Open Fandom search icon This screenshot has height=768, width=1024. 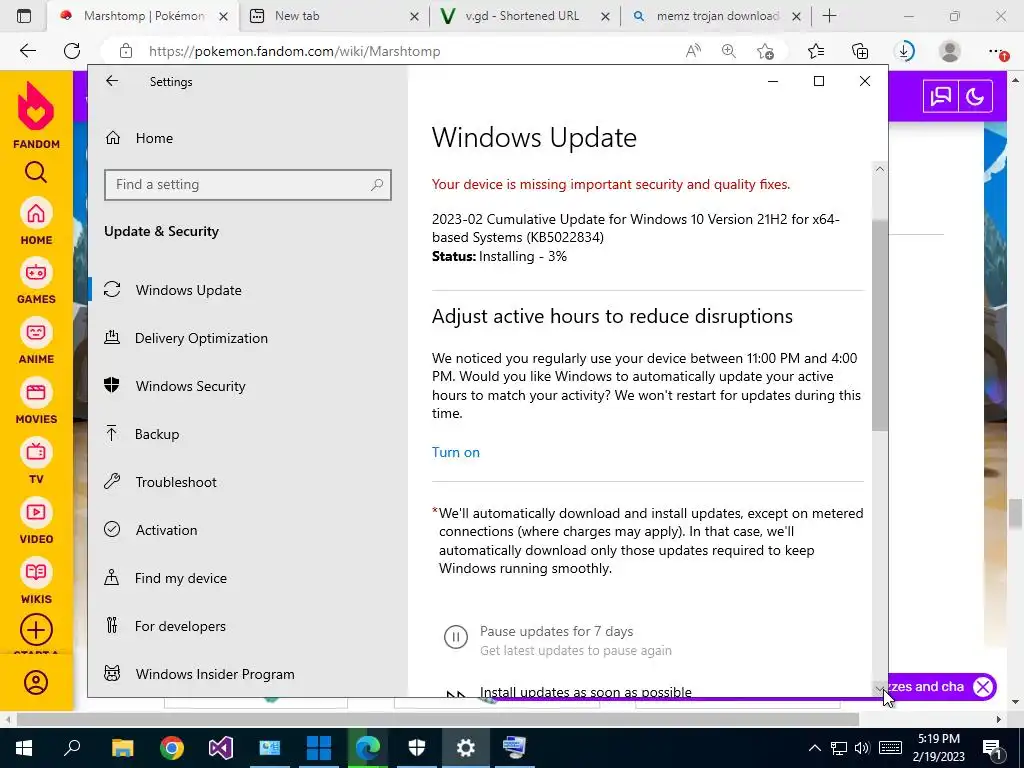(x=36, y=172)
